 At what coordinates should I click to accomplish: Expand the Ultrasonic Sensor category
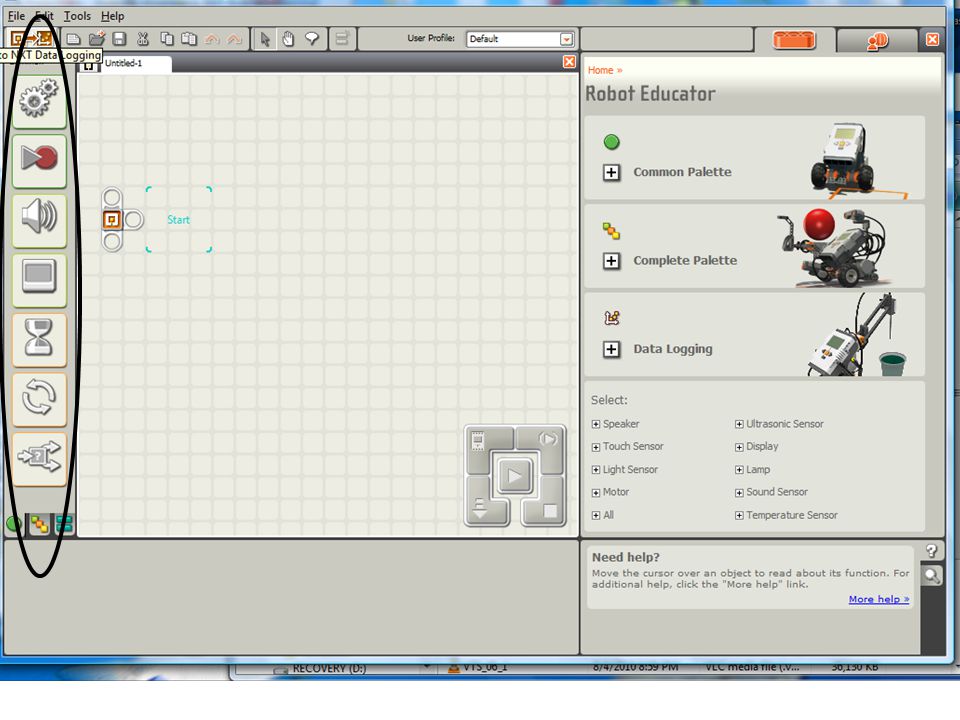click(739, 424)
